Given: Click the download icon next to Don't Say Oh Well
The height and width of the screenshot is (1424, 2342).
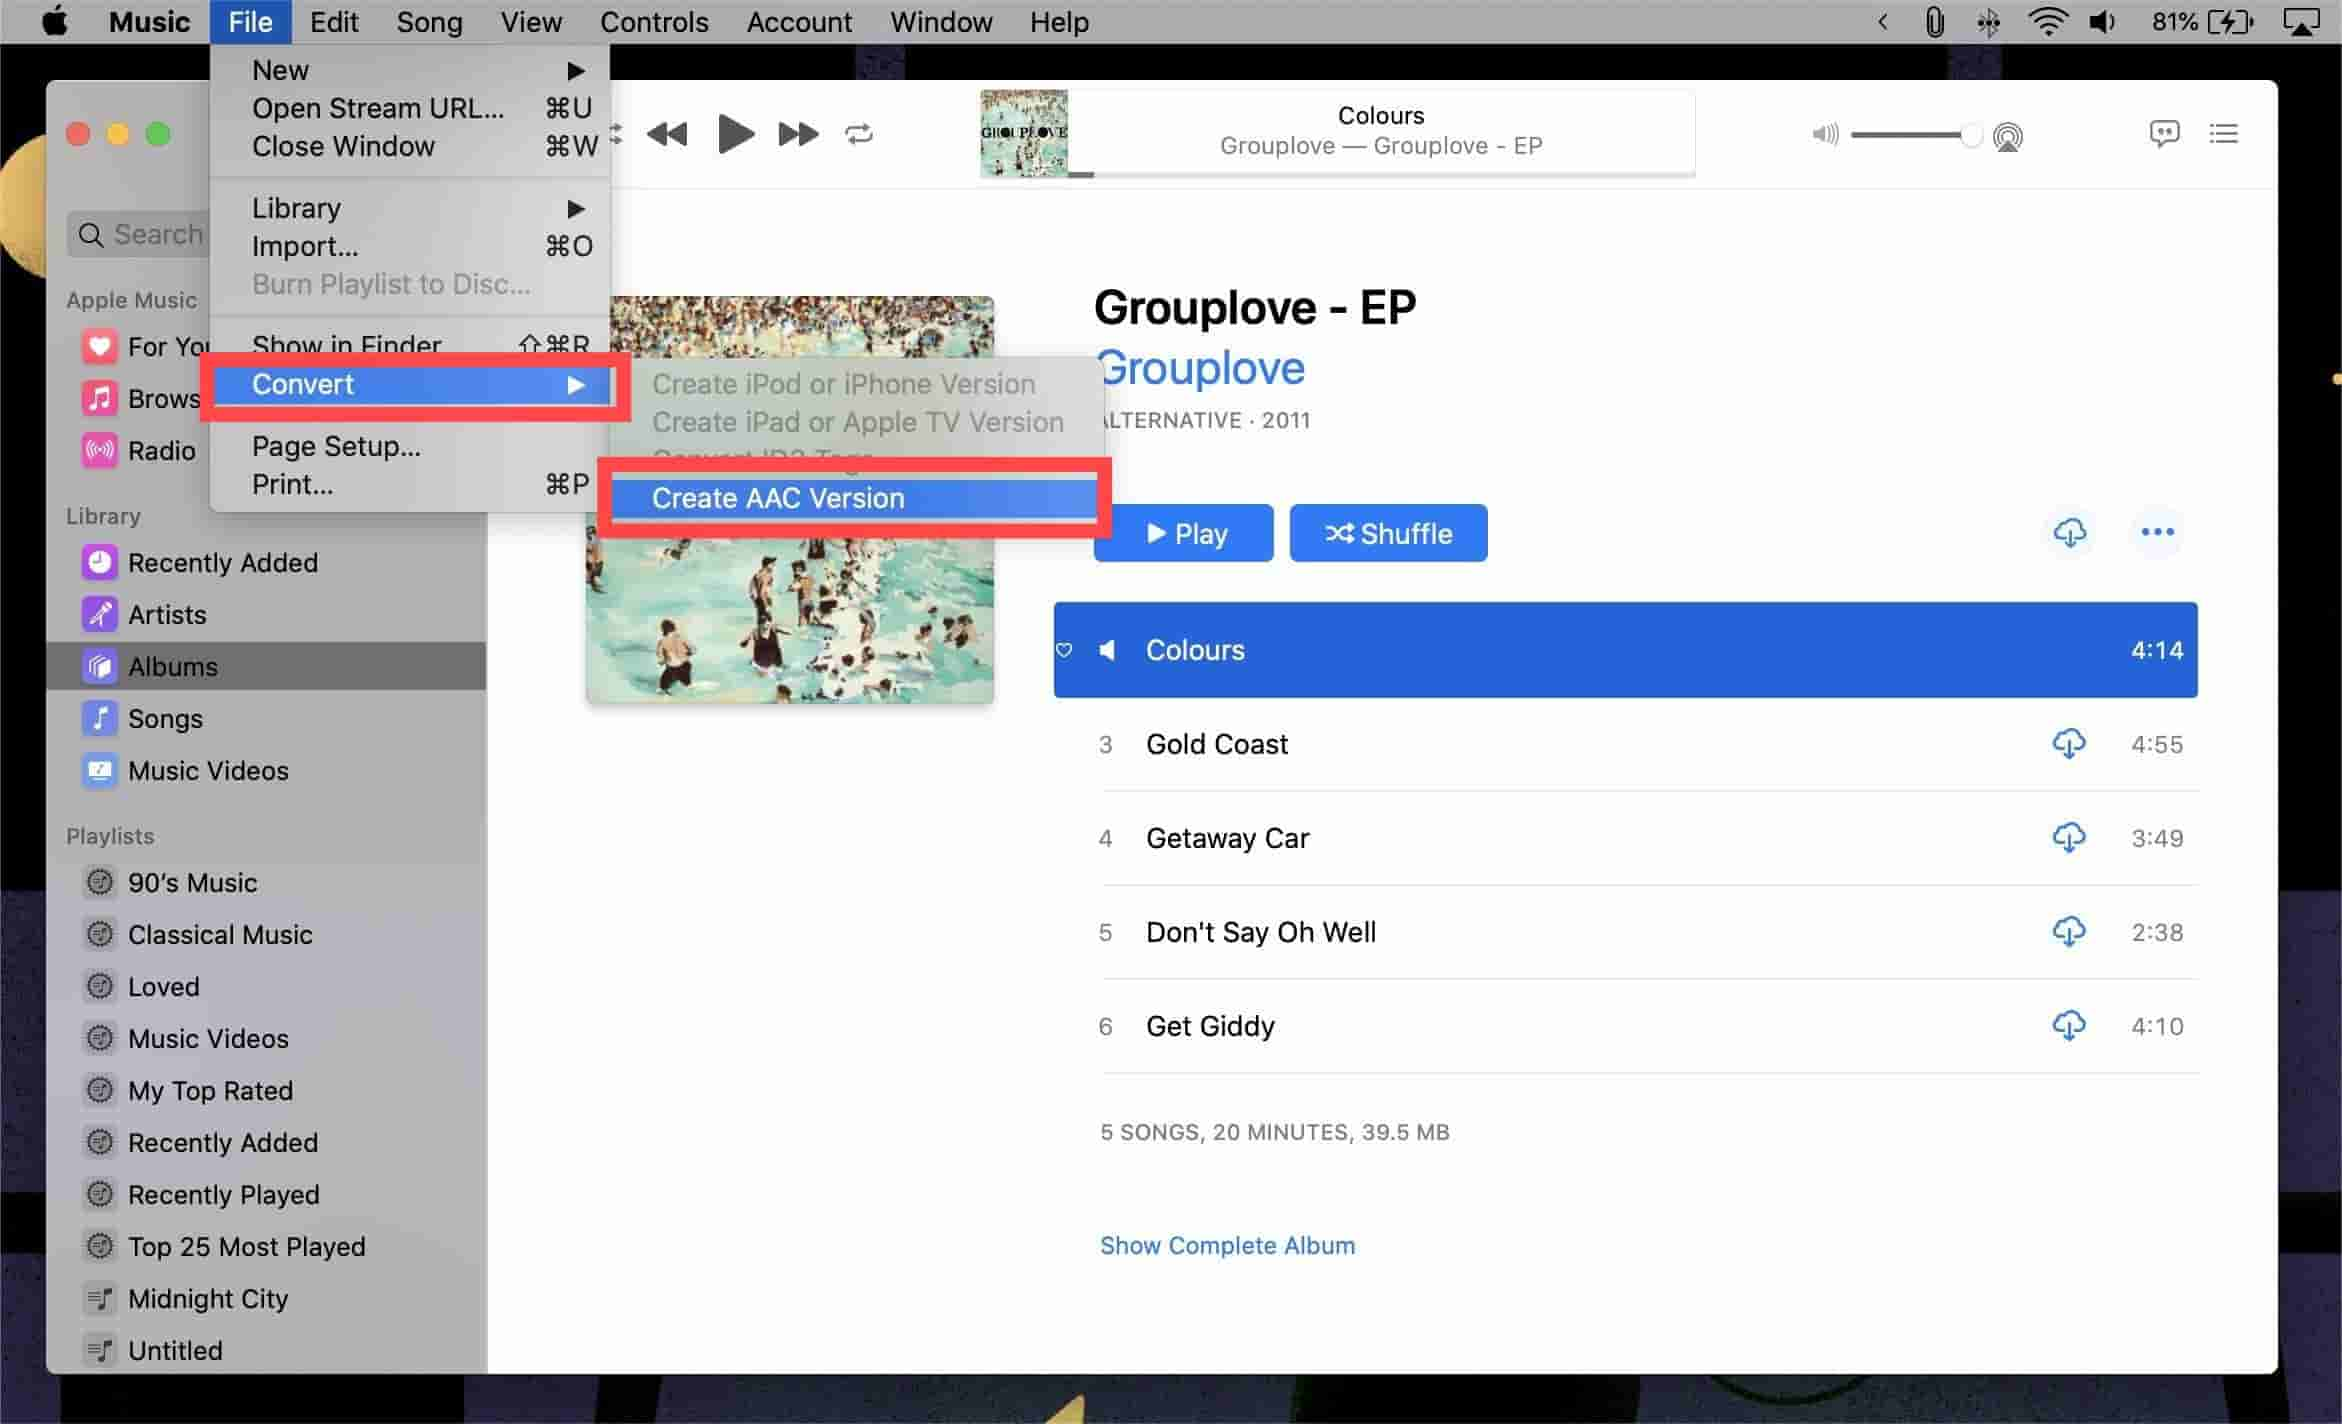Looking at the screenshot, I should coord(2069,932).
